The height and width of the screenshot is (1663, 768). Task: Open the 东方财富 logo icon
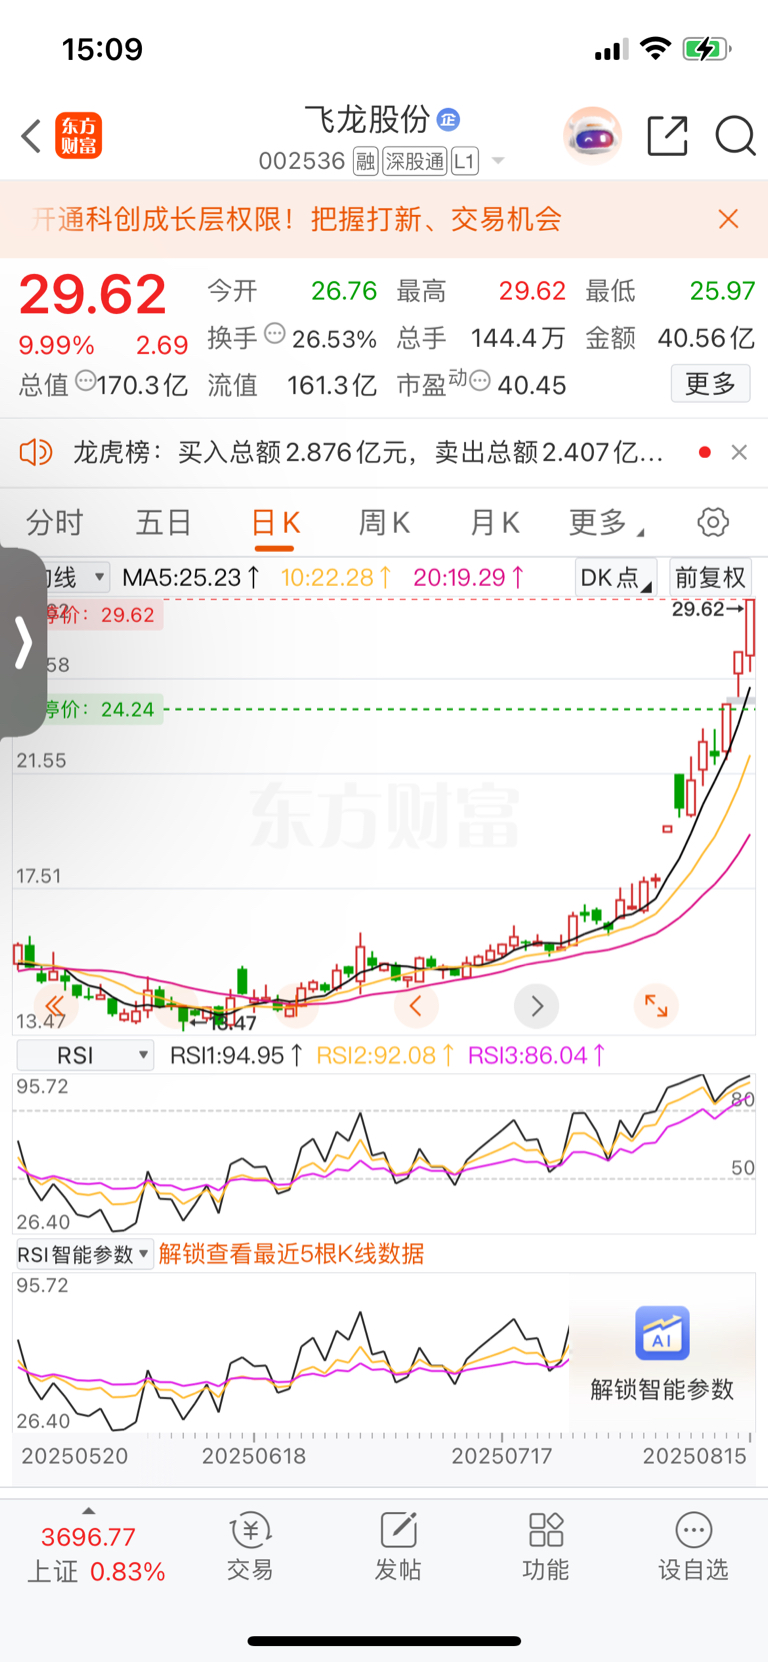pos(78,136)
